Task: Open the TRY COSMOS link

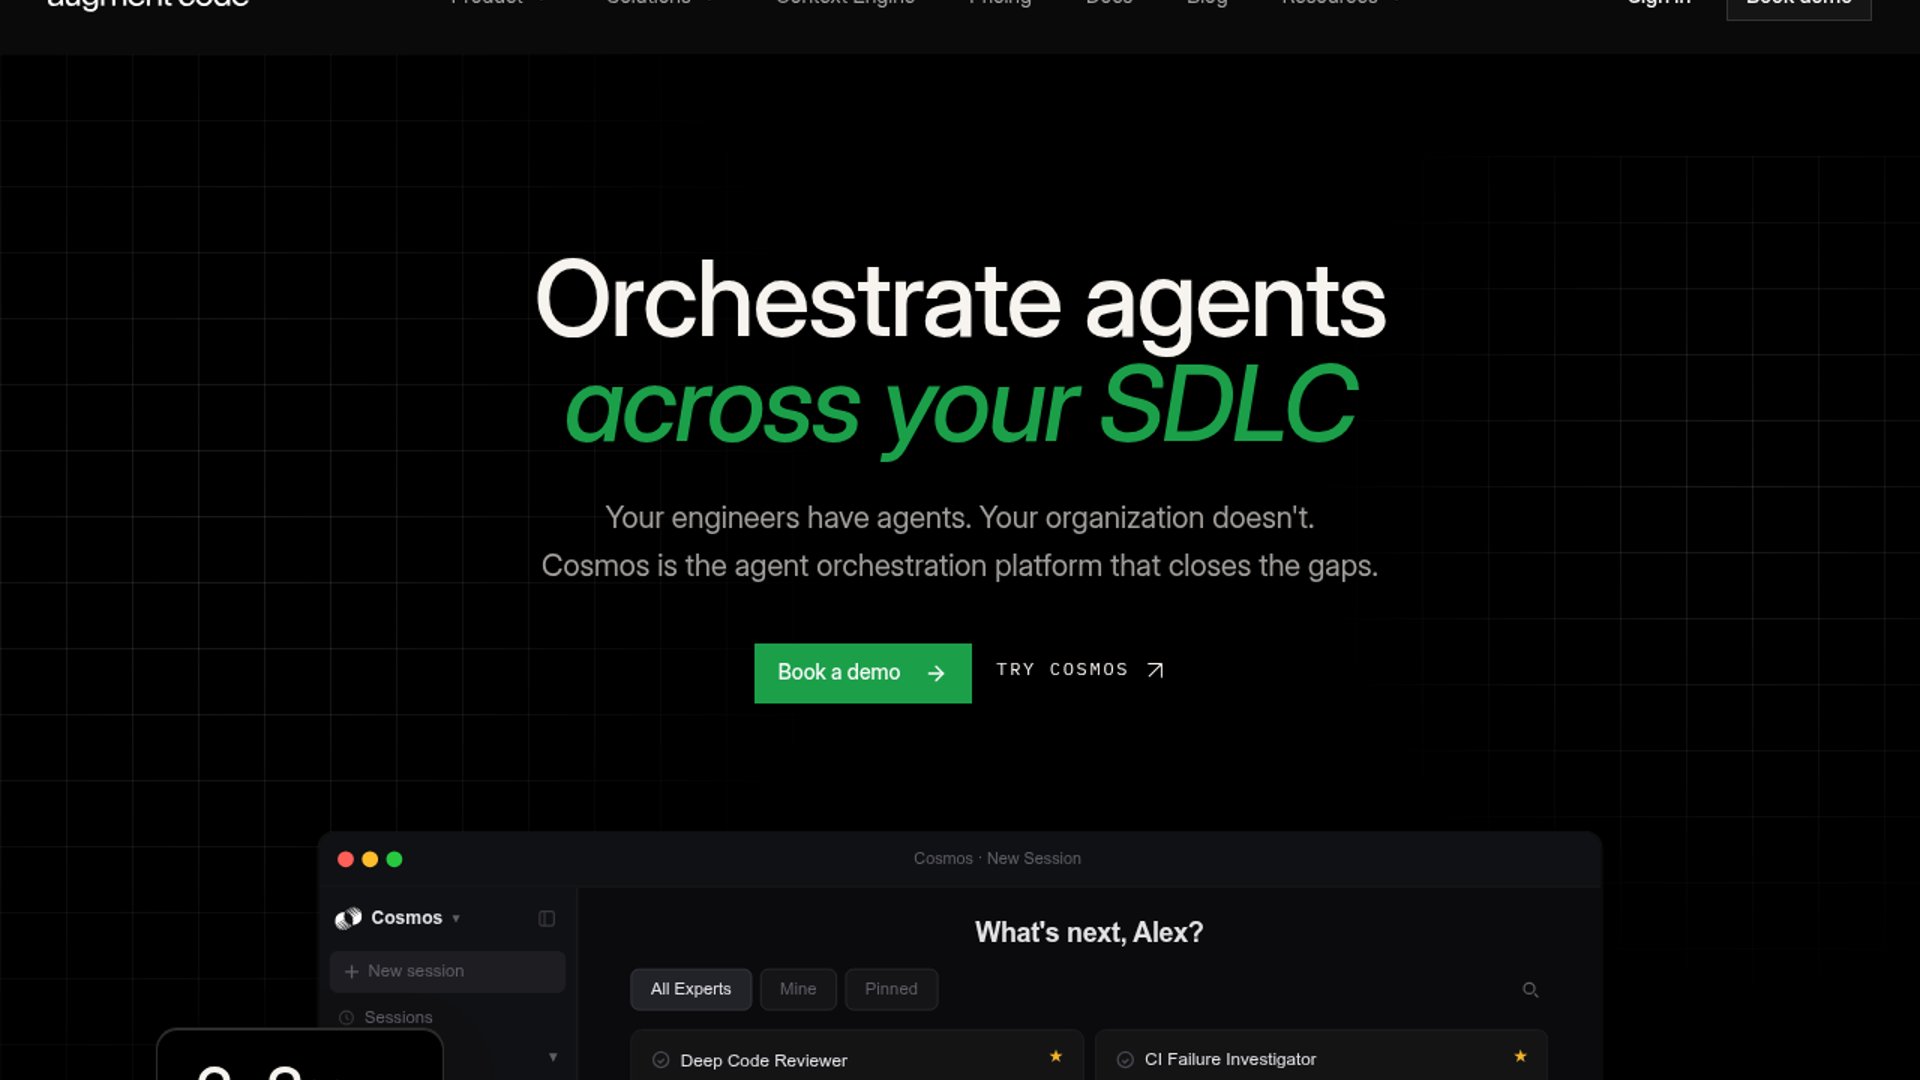Action: pos(1080,670)
